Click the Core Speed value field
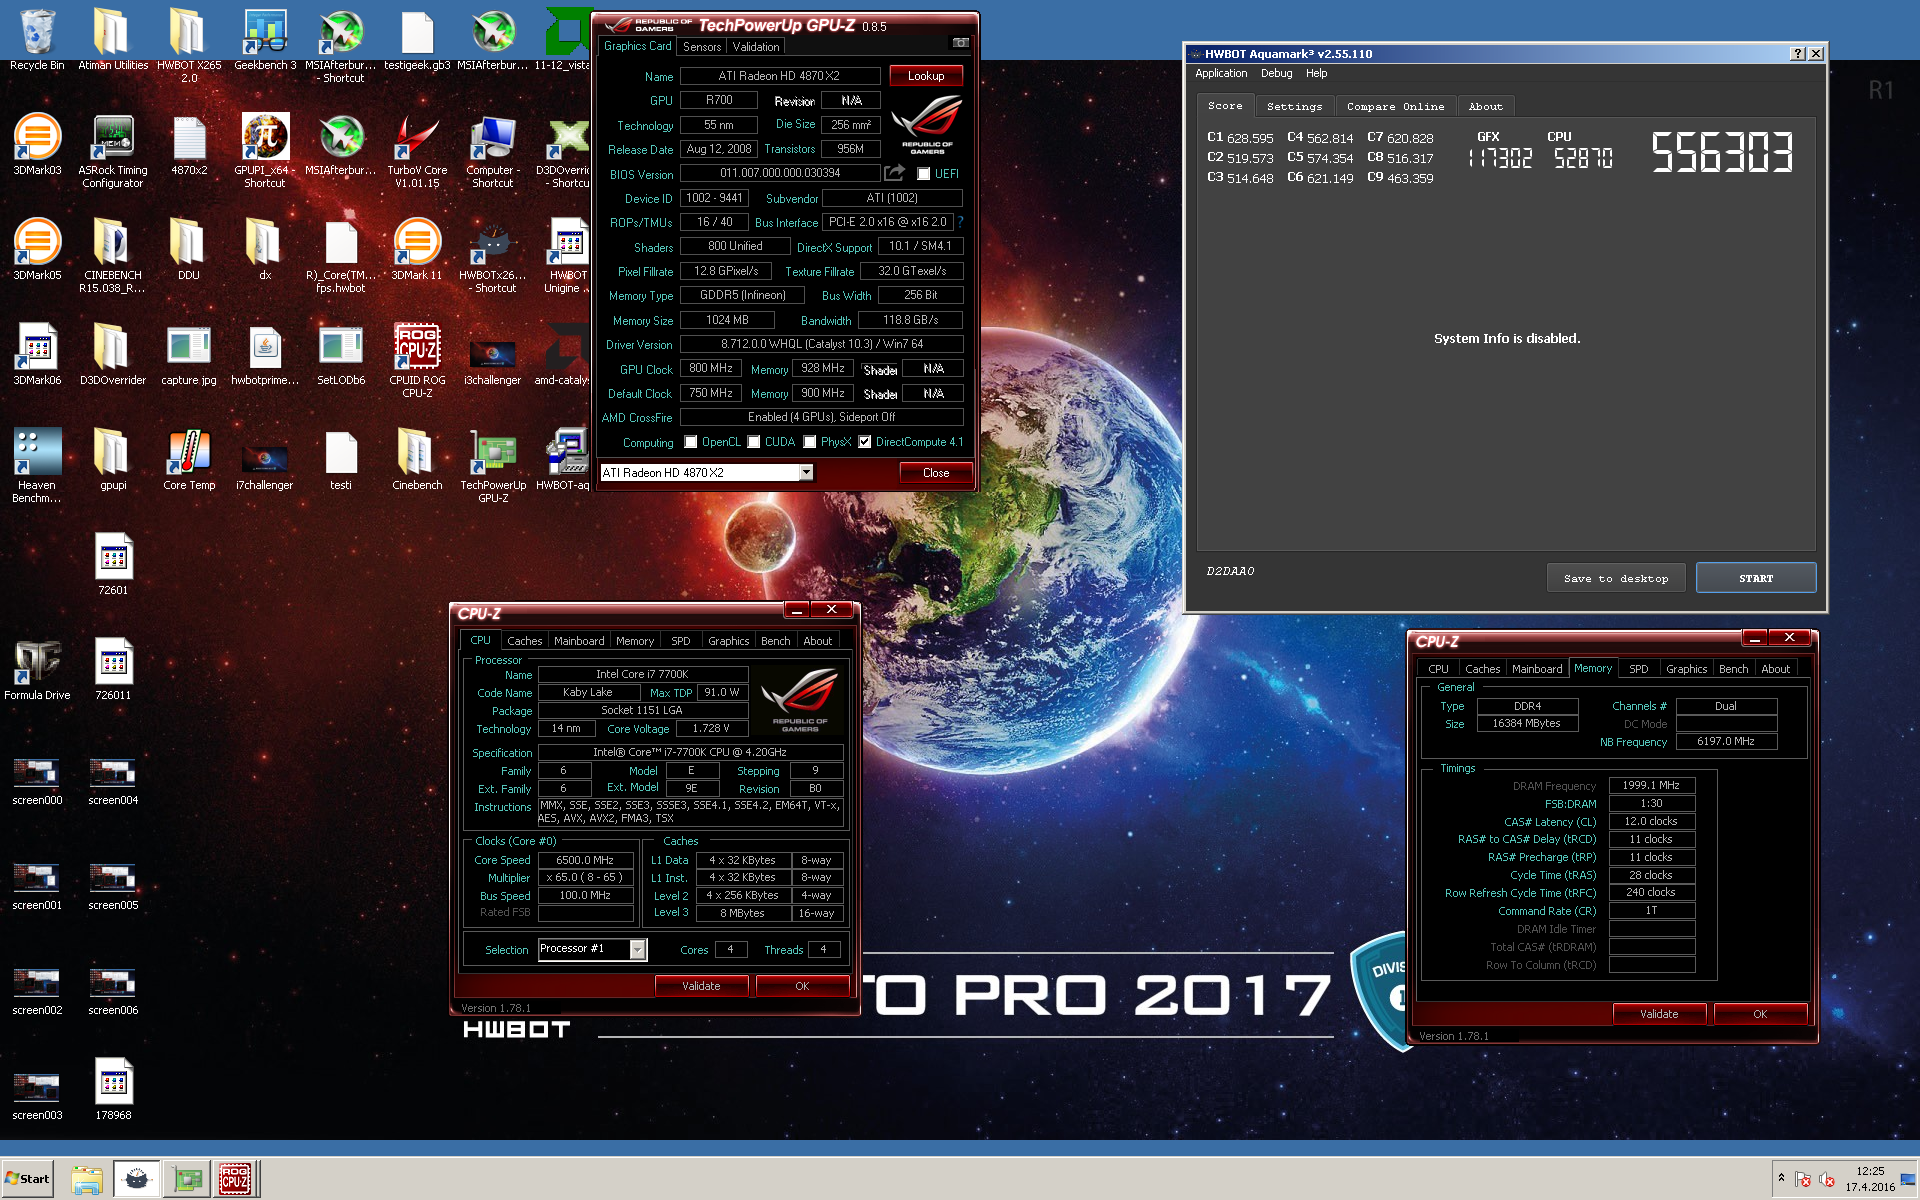 585,860
